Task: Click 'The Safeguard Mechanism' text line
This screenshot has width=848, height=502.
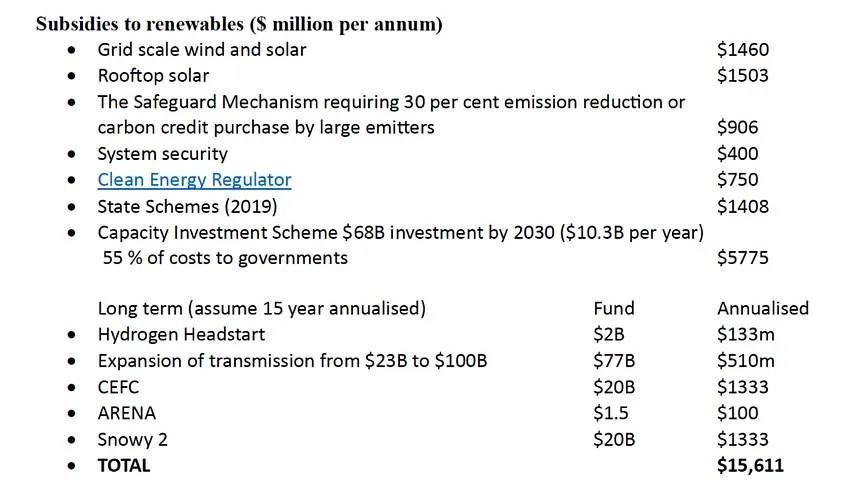Action: (391, 102)
